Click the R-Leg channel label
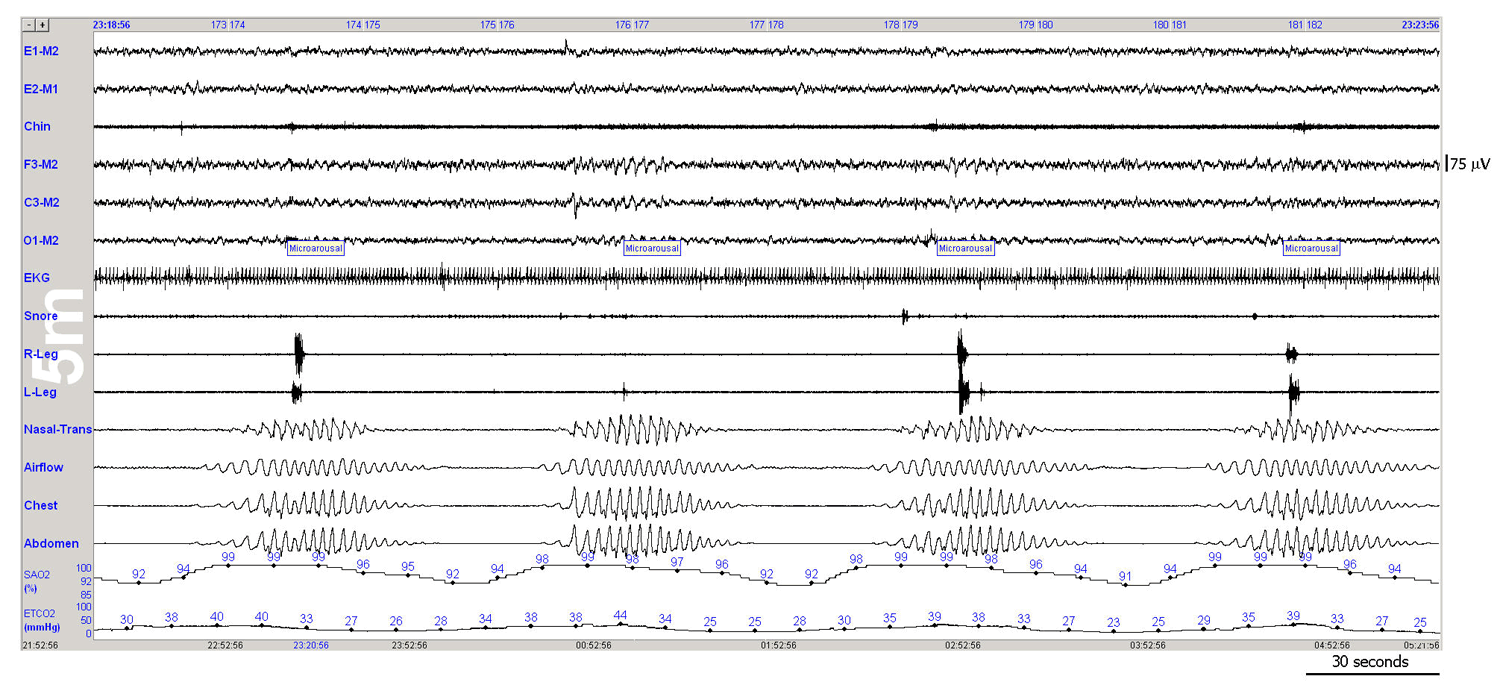 (x=41, y=354)
